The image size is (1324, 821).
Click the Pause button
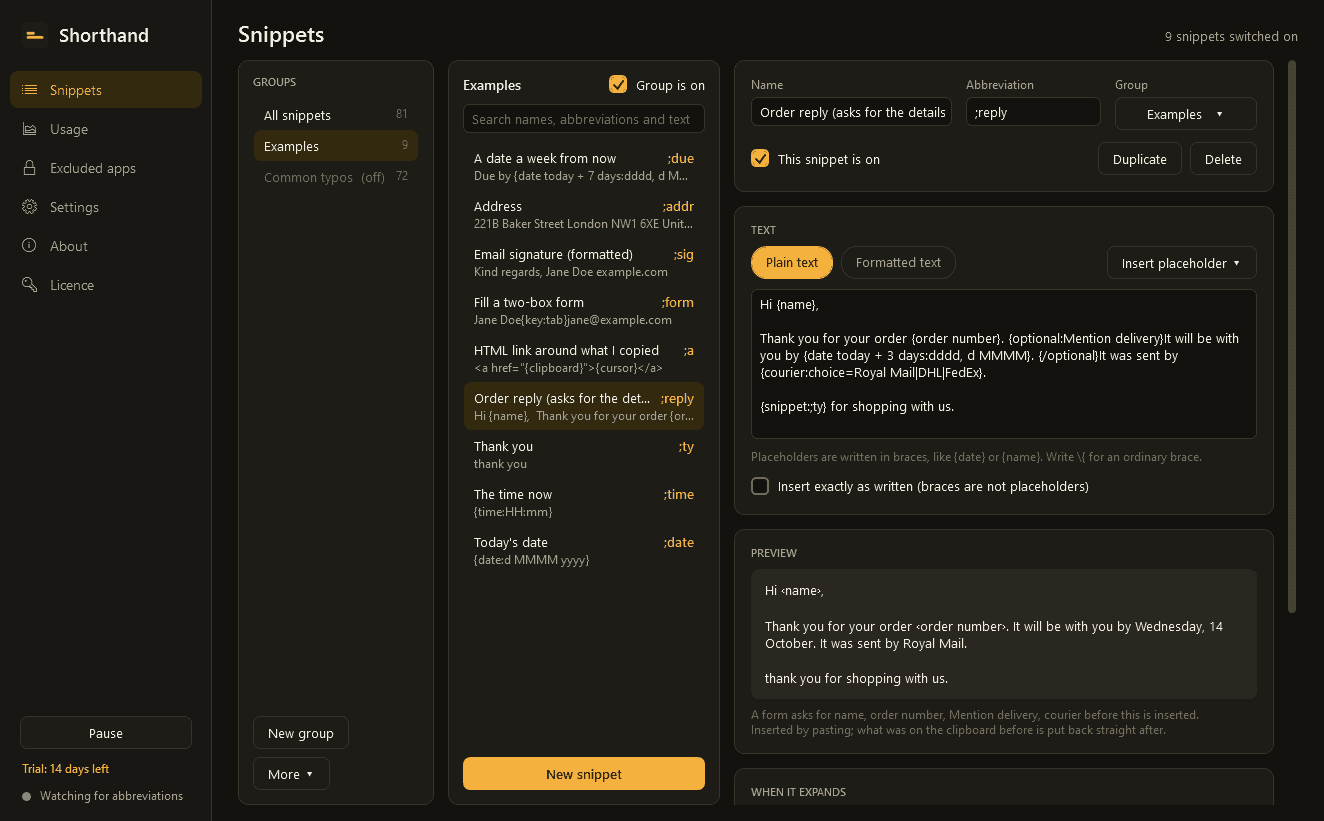click(106, 733)
